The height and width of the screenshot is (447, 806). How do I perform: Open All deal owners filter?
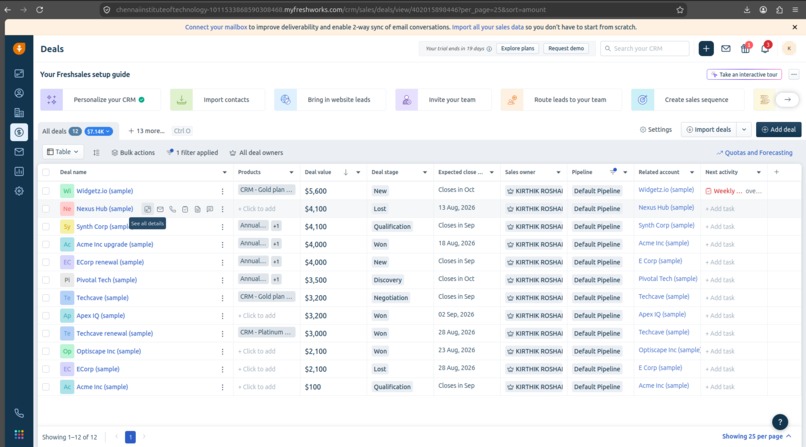point(256,153)
